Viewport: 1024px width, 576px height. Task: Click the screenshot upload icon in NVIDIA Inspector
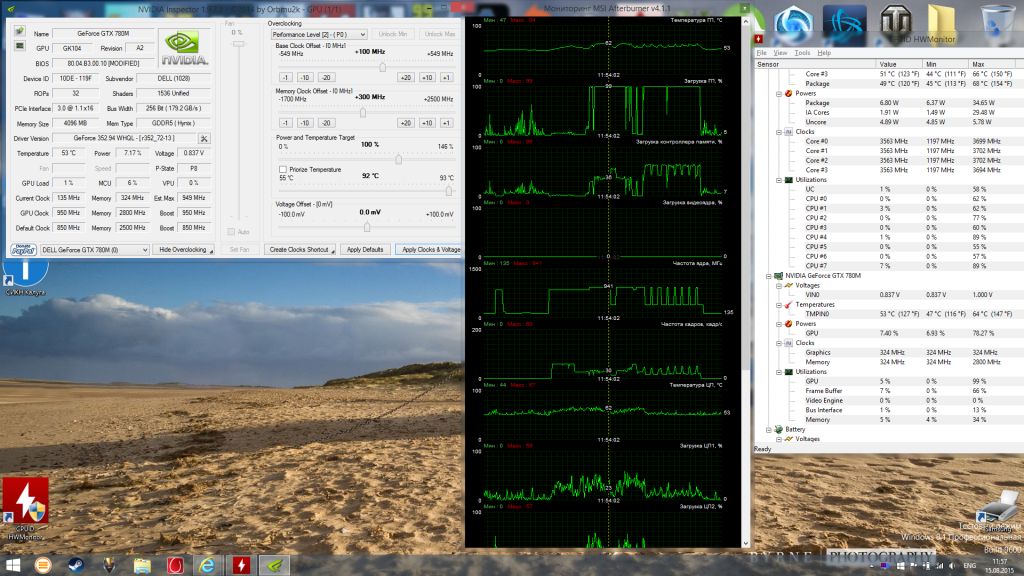coord(20,31)
